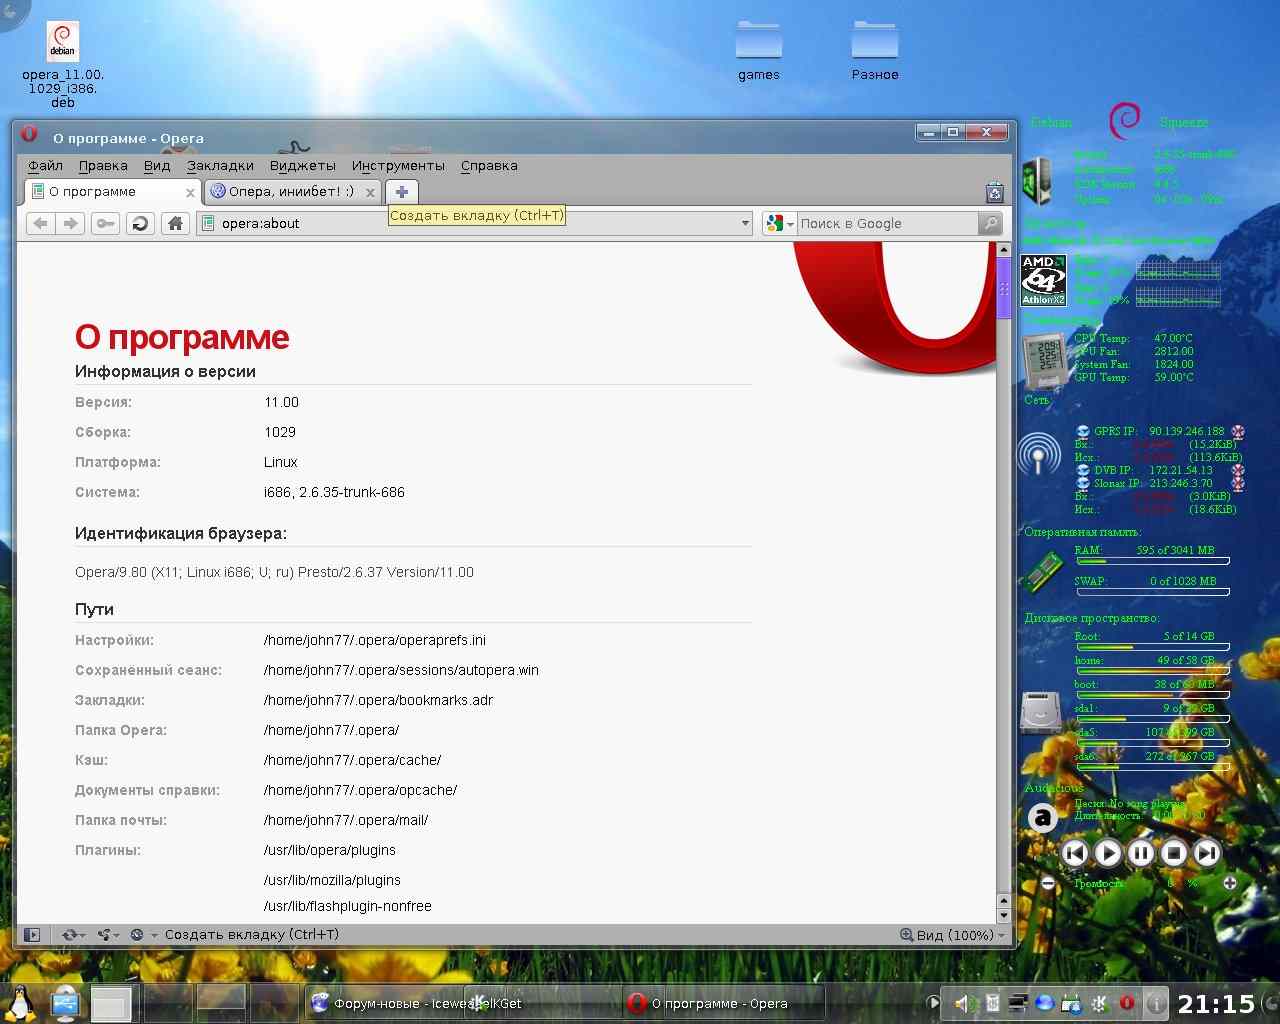Close the 'Опера, инициирует' tab

[x=370, y=193]
